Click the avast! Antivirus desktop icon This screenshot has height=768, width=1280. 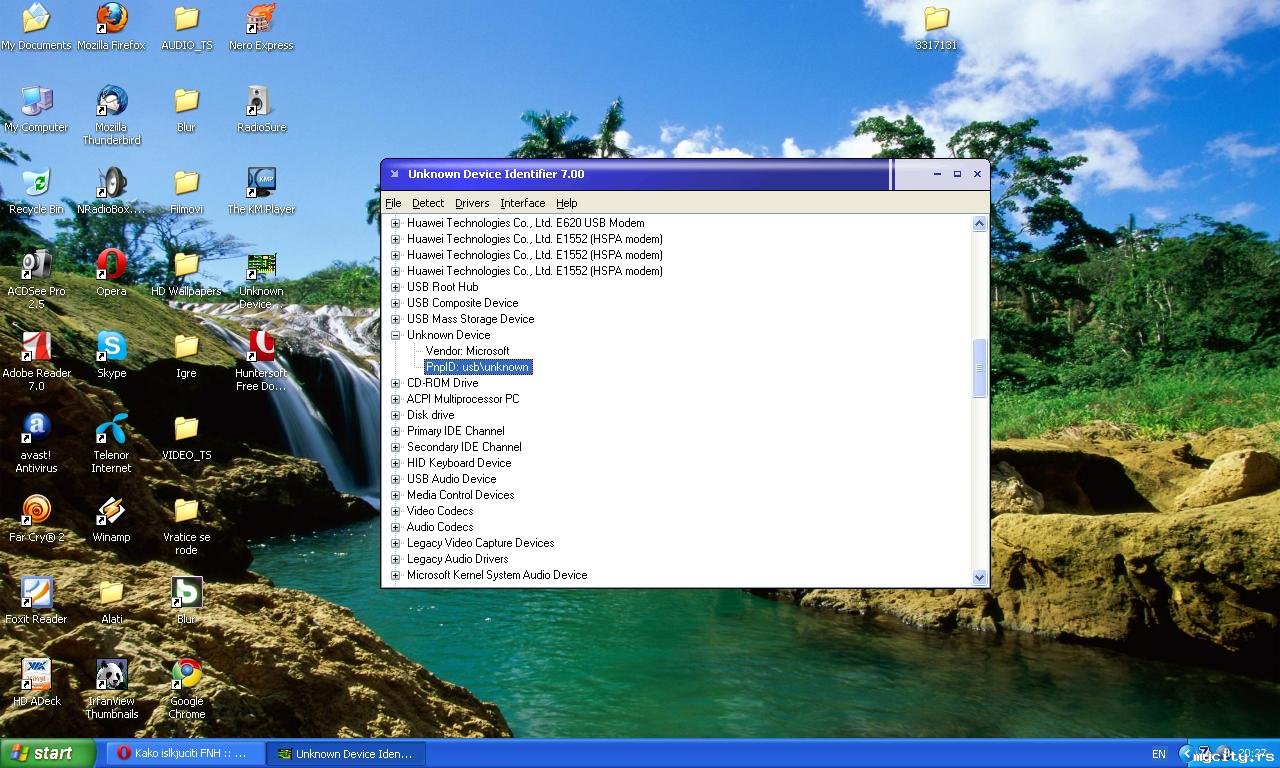click(36, 429)
